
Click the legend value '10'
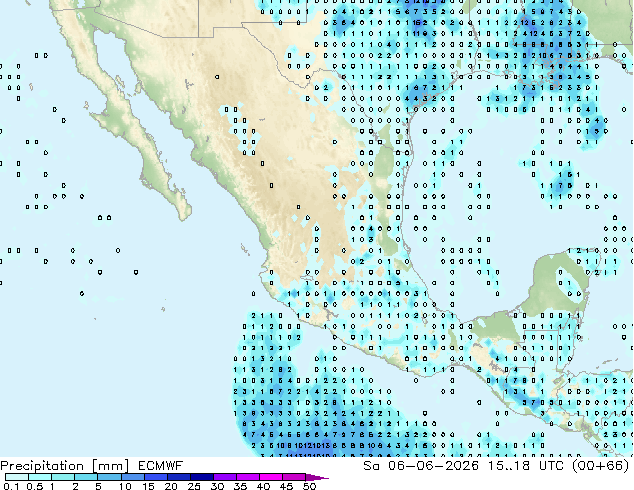pos(125,486)
